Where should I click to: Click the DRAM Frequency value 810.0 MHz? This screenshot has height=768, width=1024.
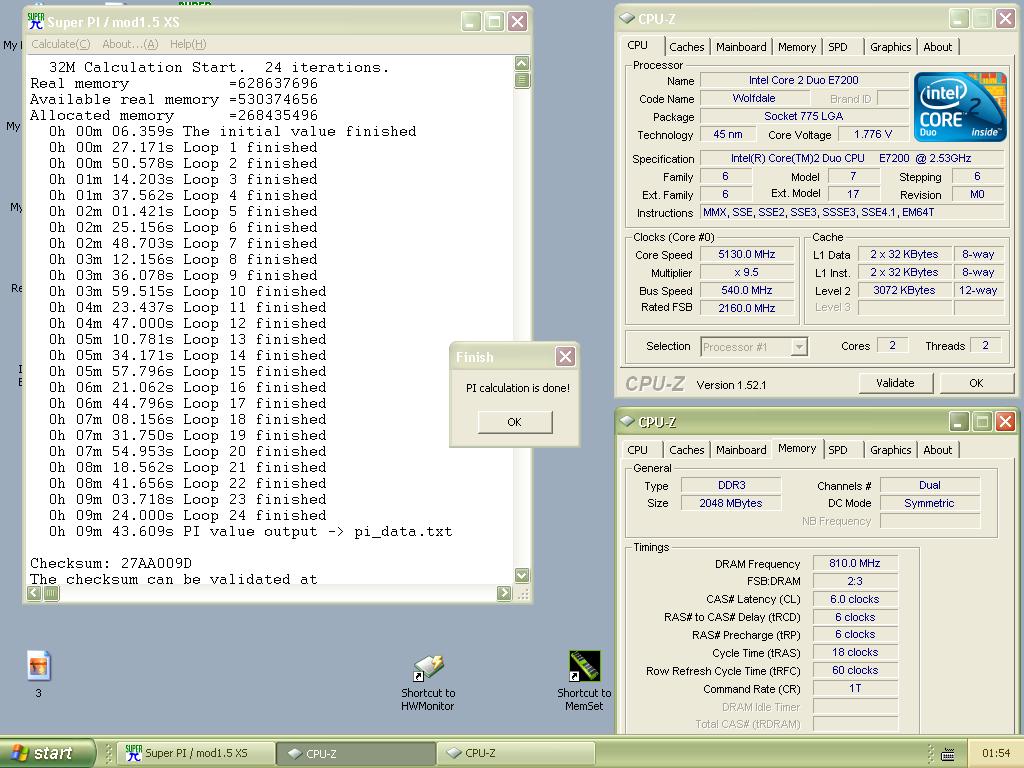click(x=855, y=563)
